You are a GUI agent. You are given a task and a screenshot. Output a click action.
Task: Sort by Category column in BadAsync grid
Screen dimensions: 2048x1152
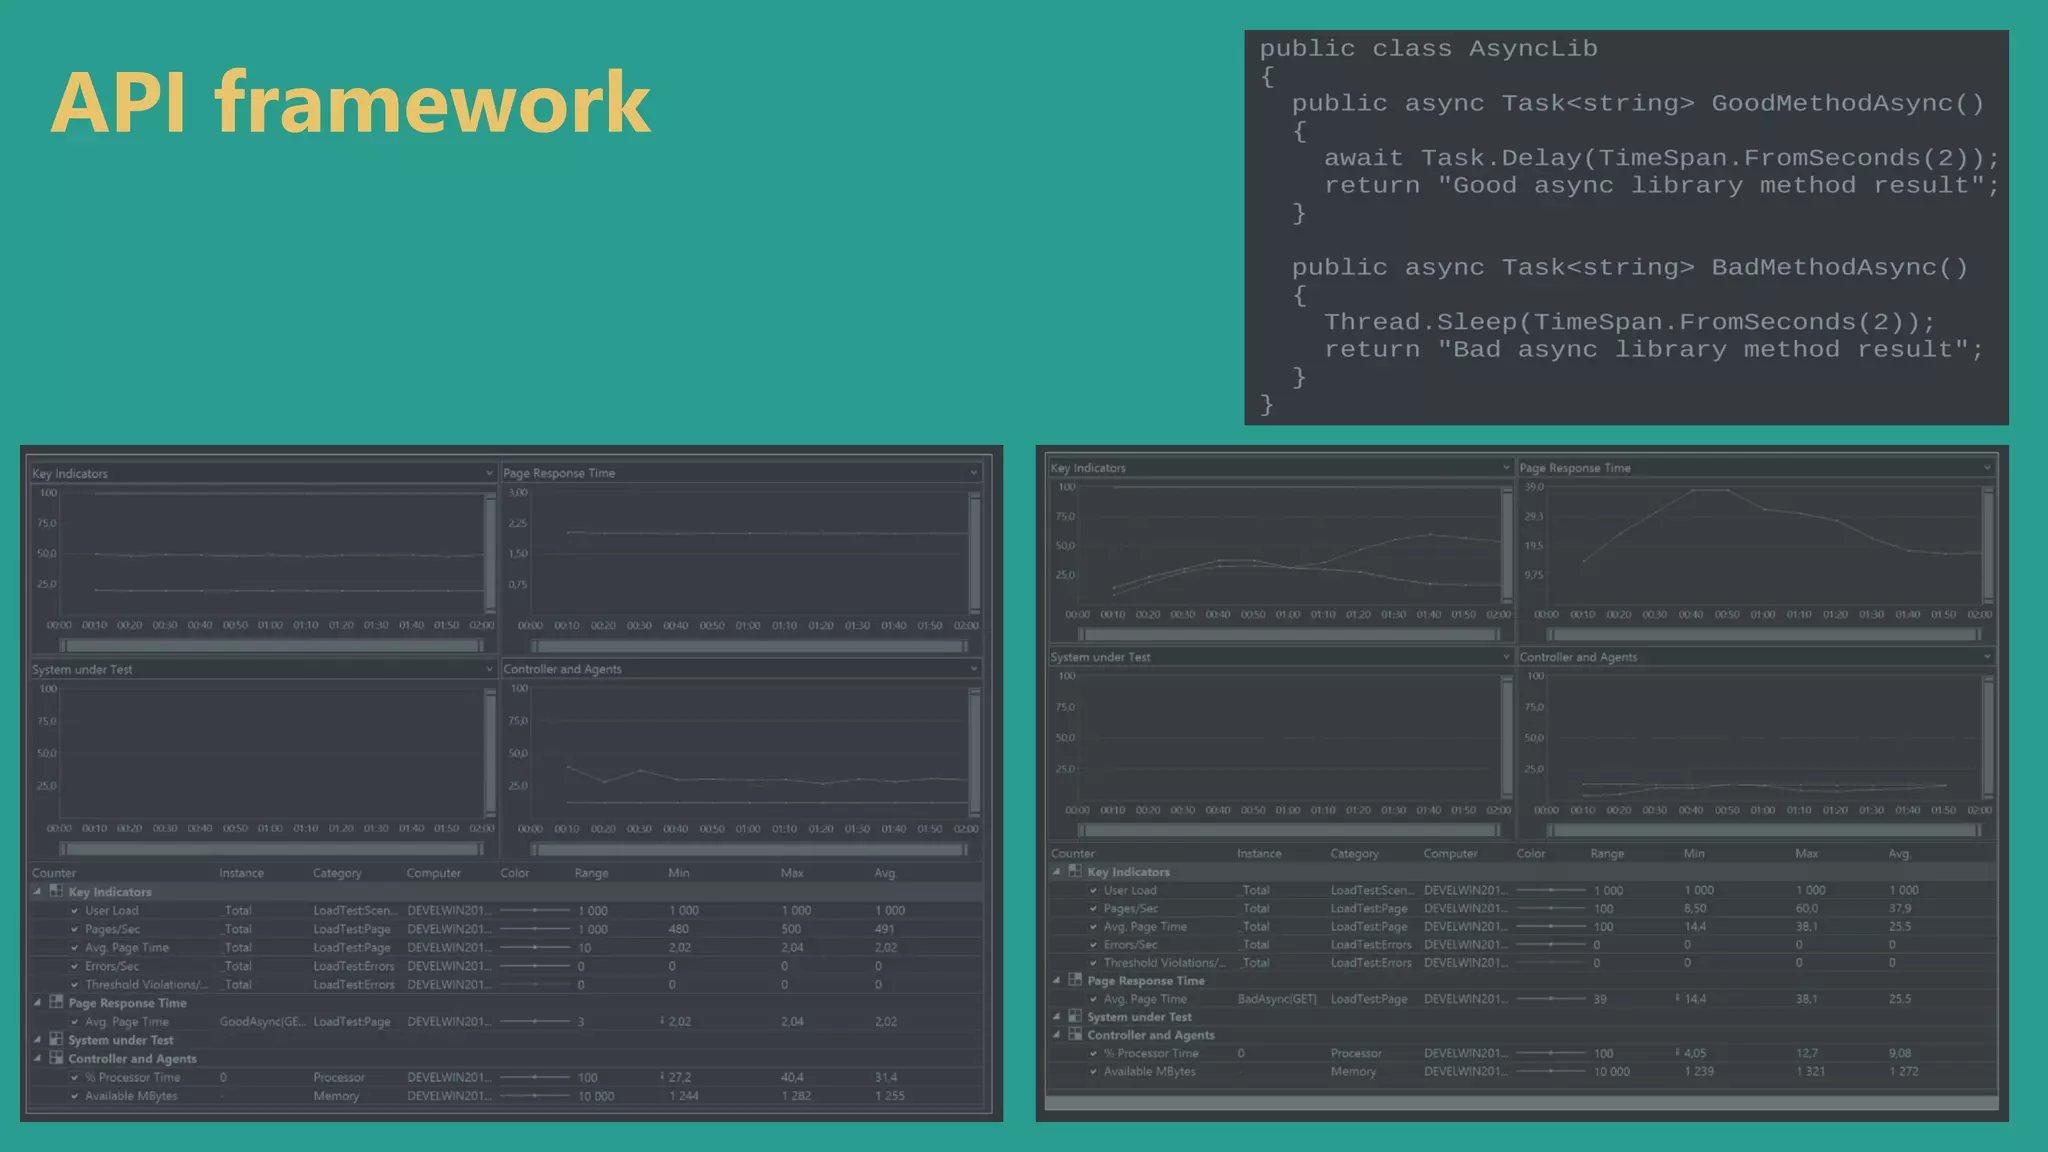click(1354, 853)
